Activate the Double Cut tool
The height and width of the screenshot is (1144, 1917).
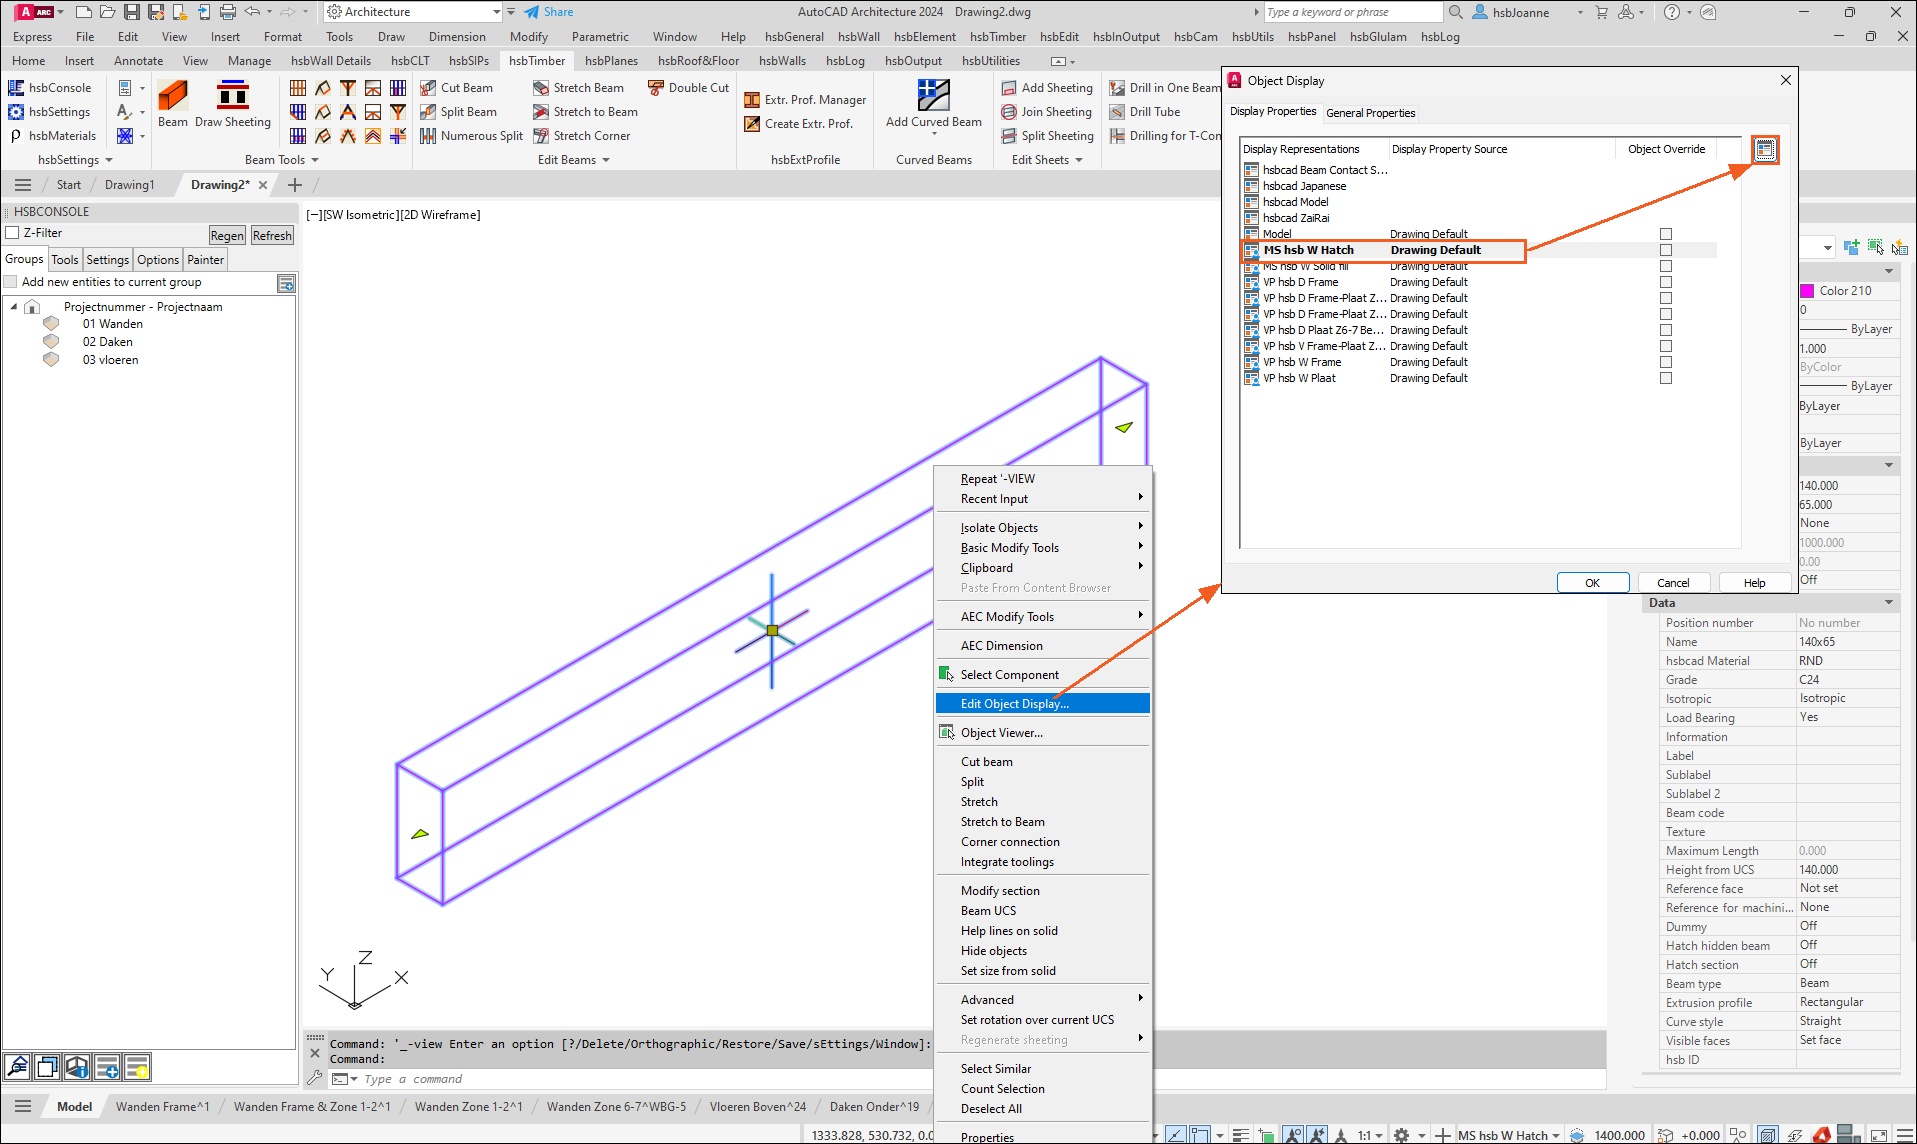(688, 88)
